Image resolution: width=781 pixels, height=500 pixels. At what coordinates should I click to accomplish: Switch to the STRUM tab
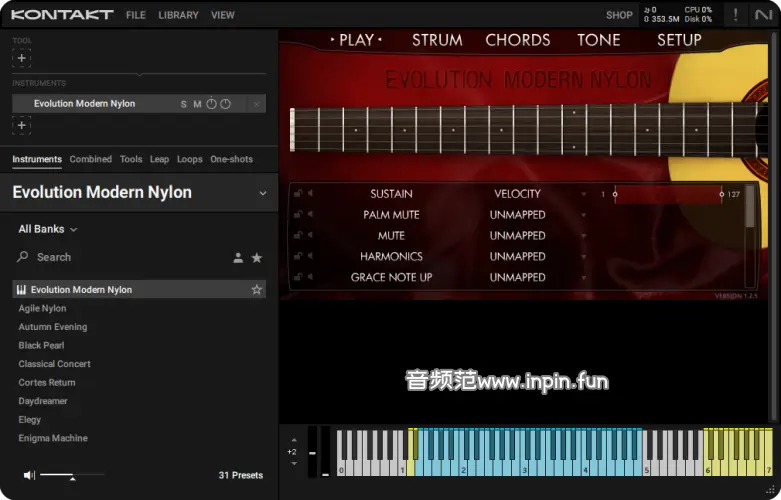(x=437, y=40)
